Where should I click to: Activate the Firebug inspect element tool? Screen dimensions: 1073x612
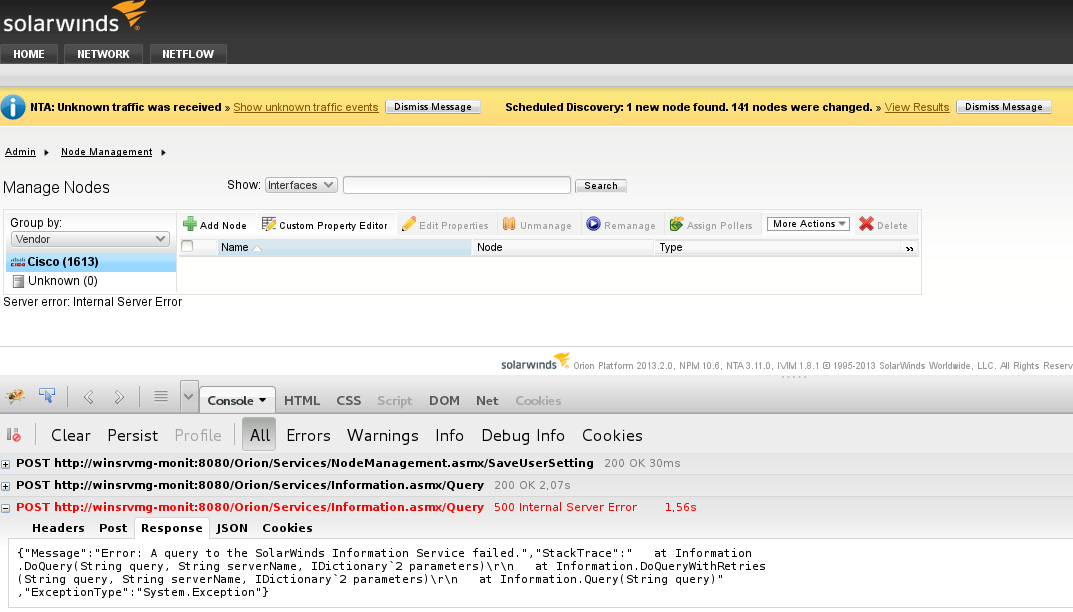47,396
